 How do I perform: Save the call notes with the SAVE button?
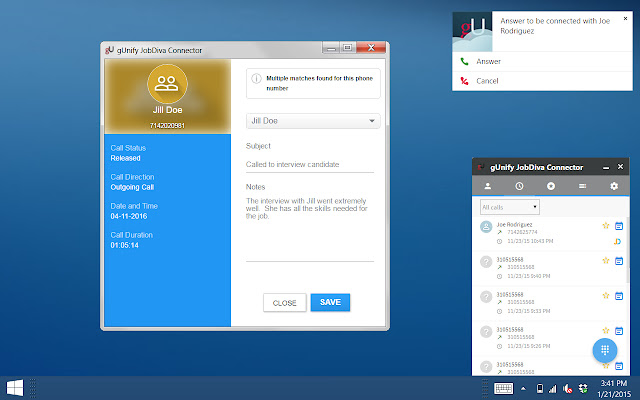[330, 302]
